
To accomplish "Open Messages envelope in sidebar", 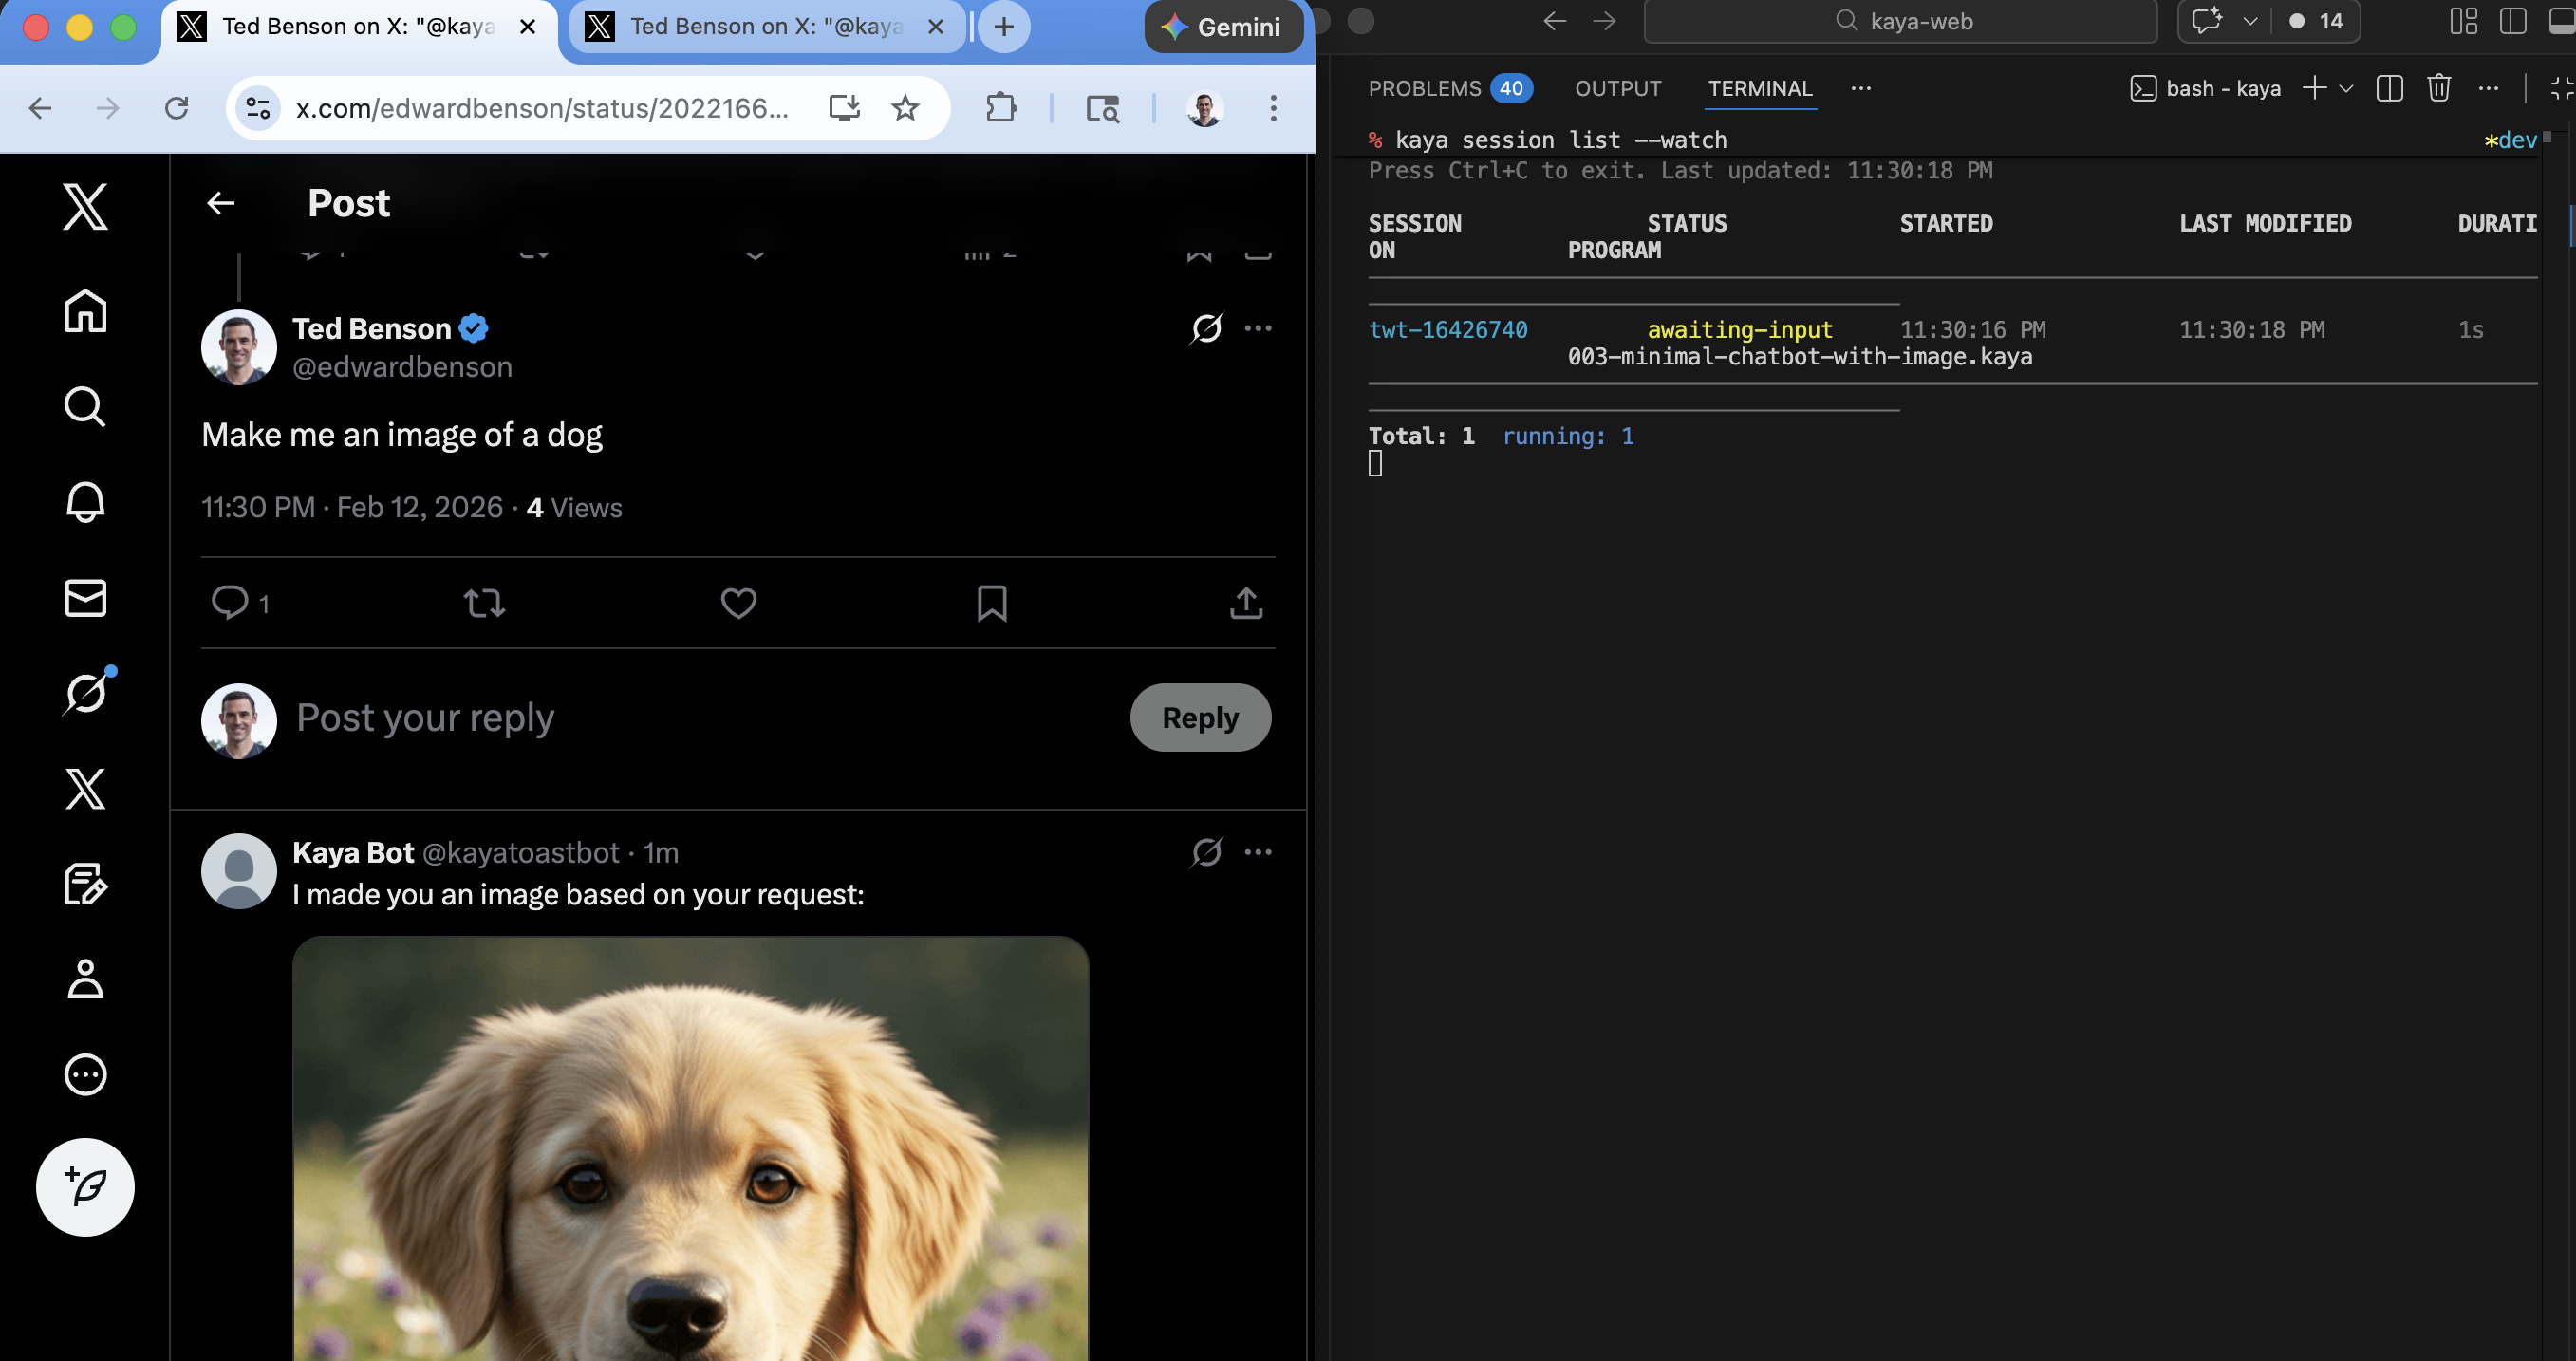I will (85, 597).
